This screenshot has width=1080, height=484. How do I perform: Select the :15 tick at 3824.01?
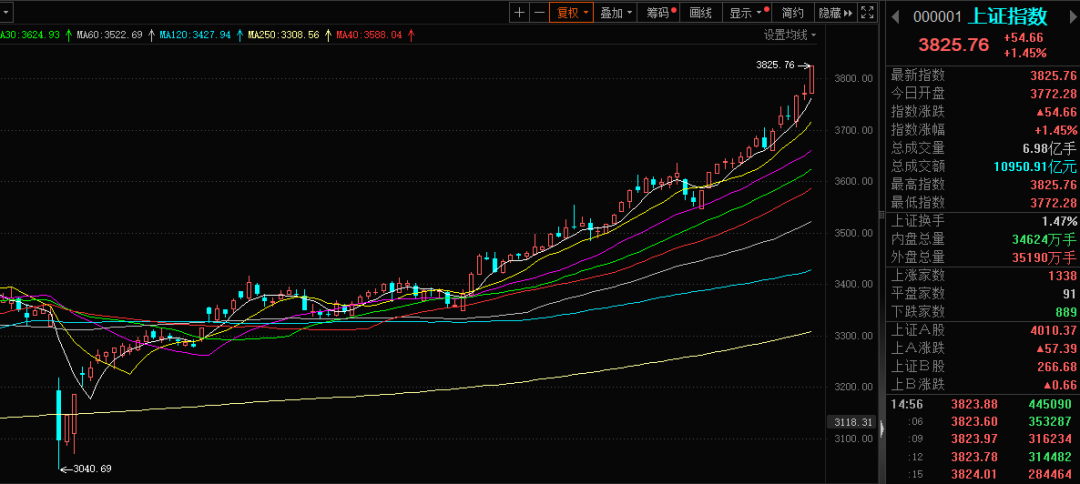point(984,474)
